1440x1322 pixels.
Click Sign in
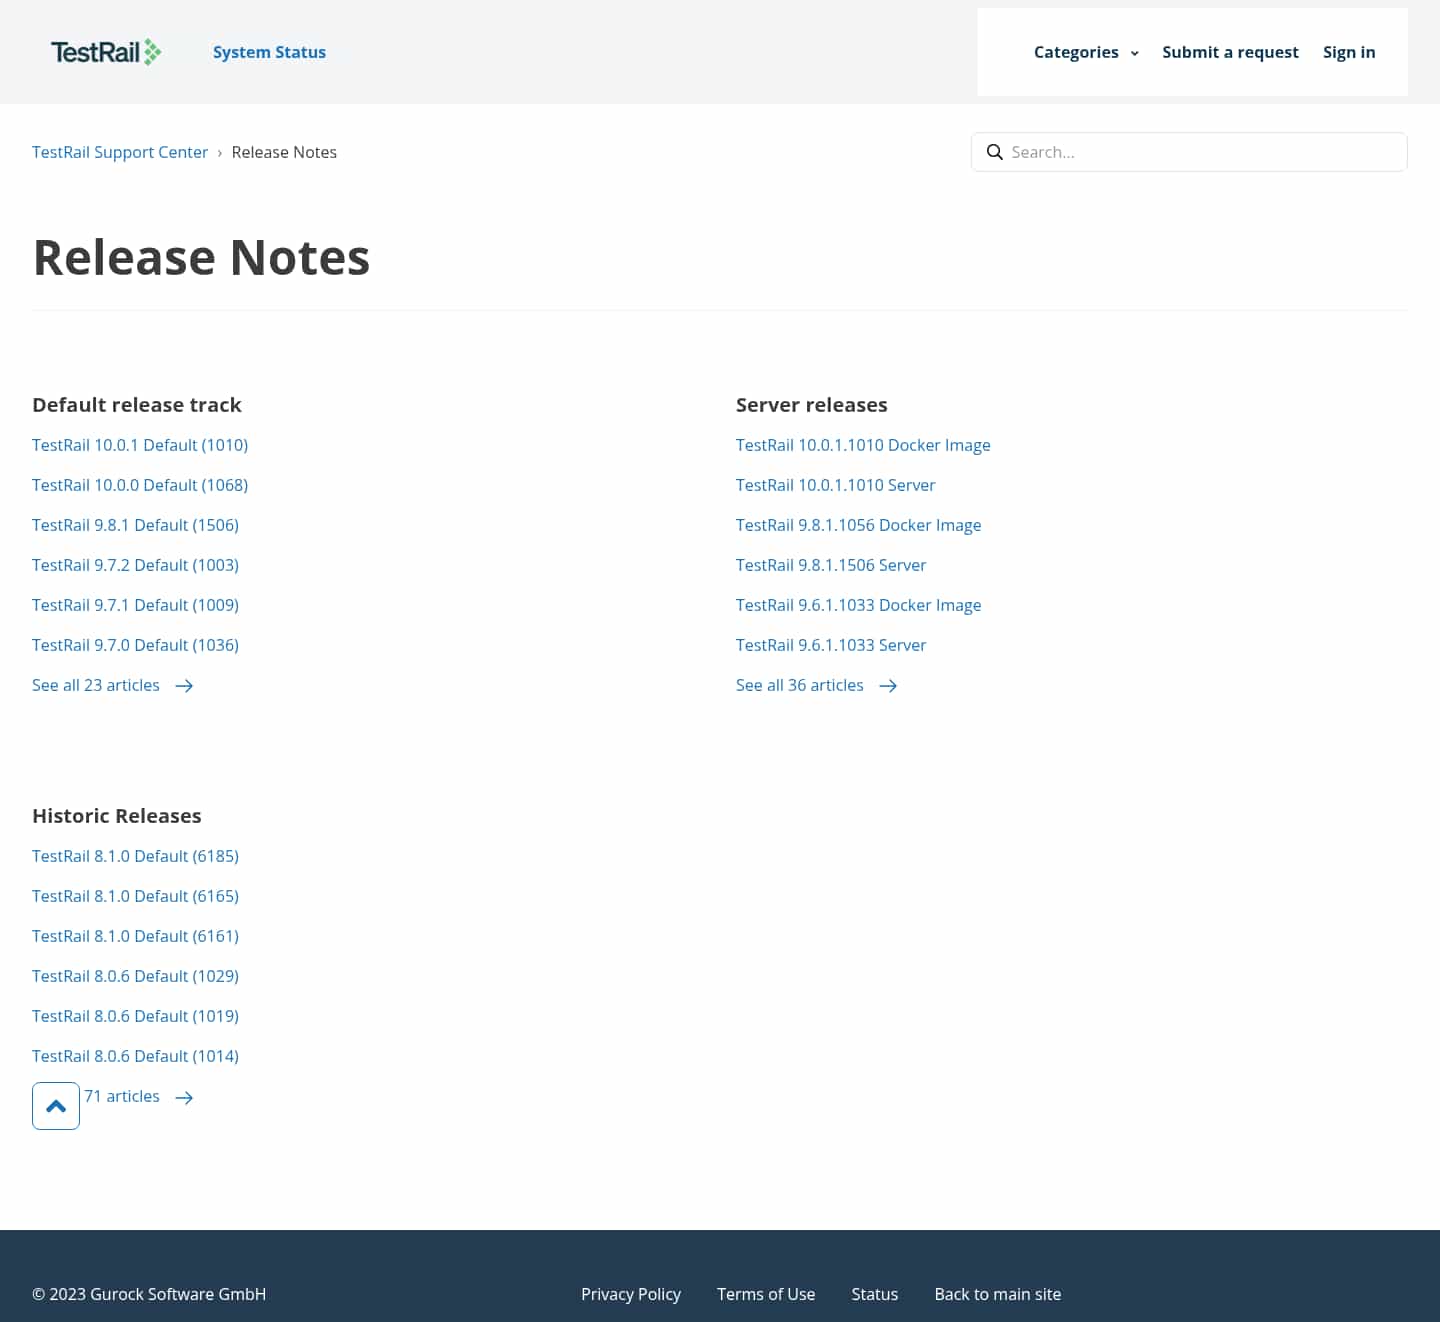[x=1349, y=52]
